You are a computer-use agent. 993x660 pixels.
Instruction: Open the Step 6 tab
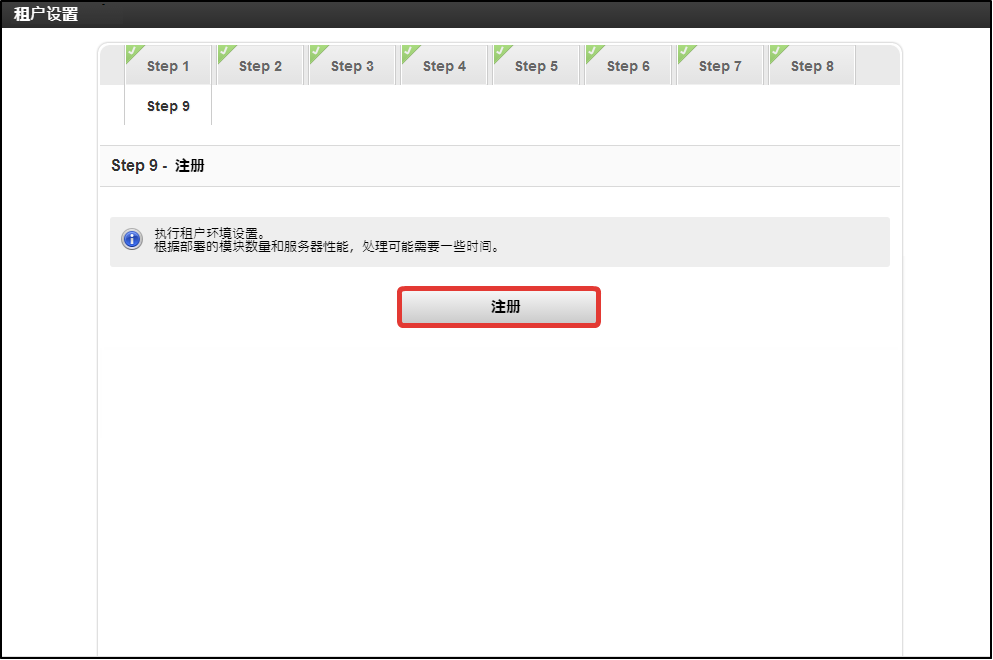tap(628, 65)
